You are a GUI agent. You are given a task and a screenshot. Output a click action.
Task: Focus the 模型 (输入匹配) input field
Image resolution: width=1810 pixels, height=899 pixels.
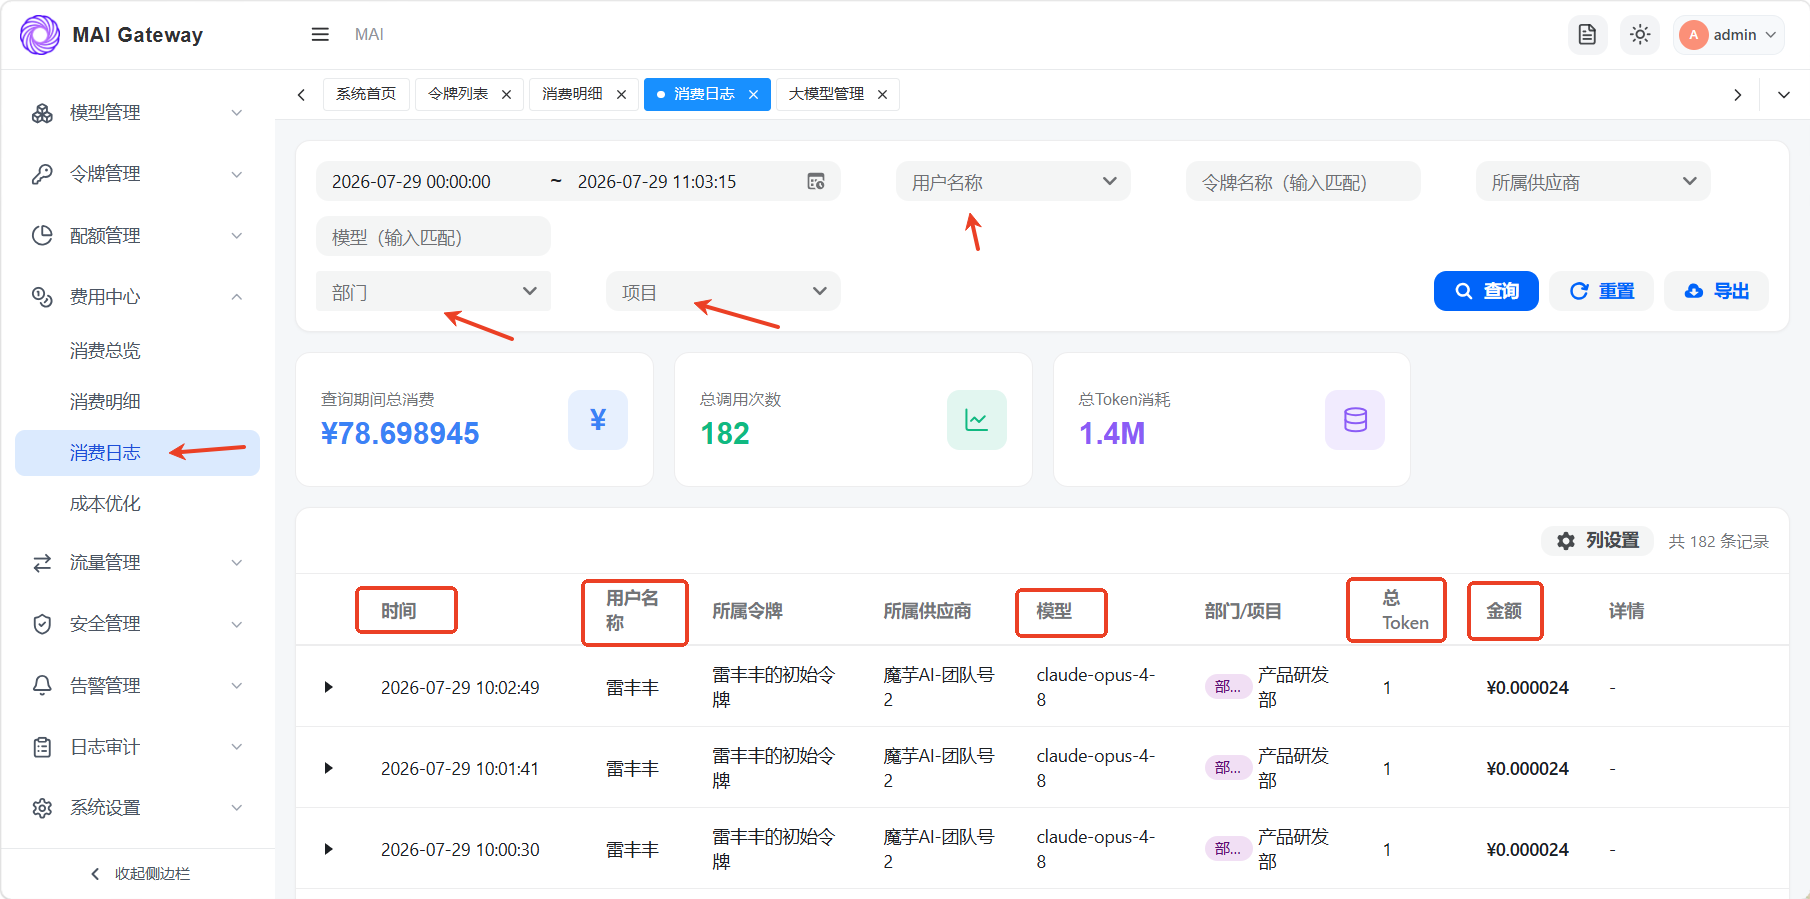[433, 236]
